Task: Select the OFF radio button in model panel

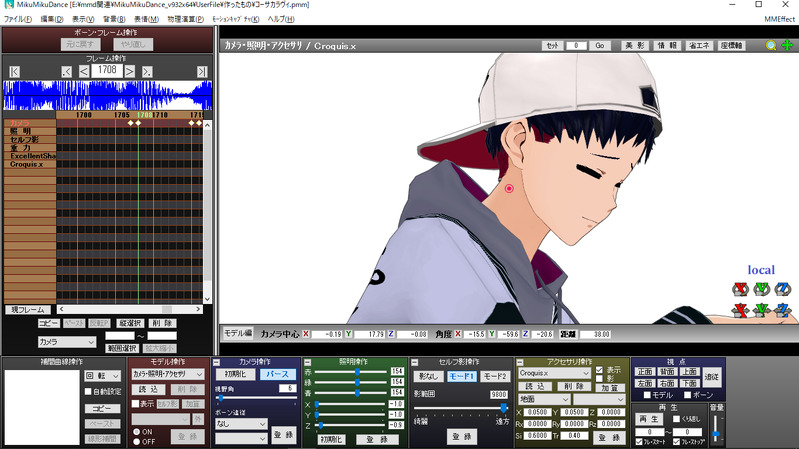Action: pos(136,442)
